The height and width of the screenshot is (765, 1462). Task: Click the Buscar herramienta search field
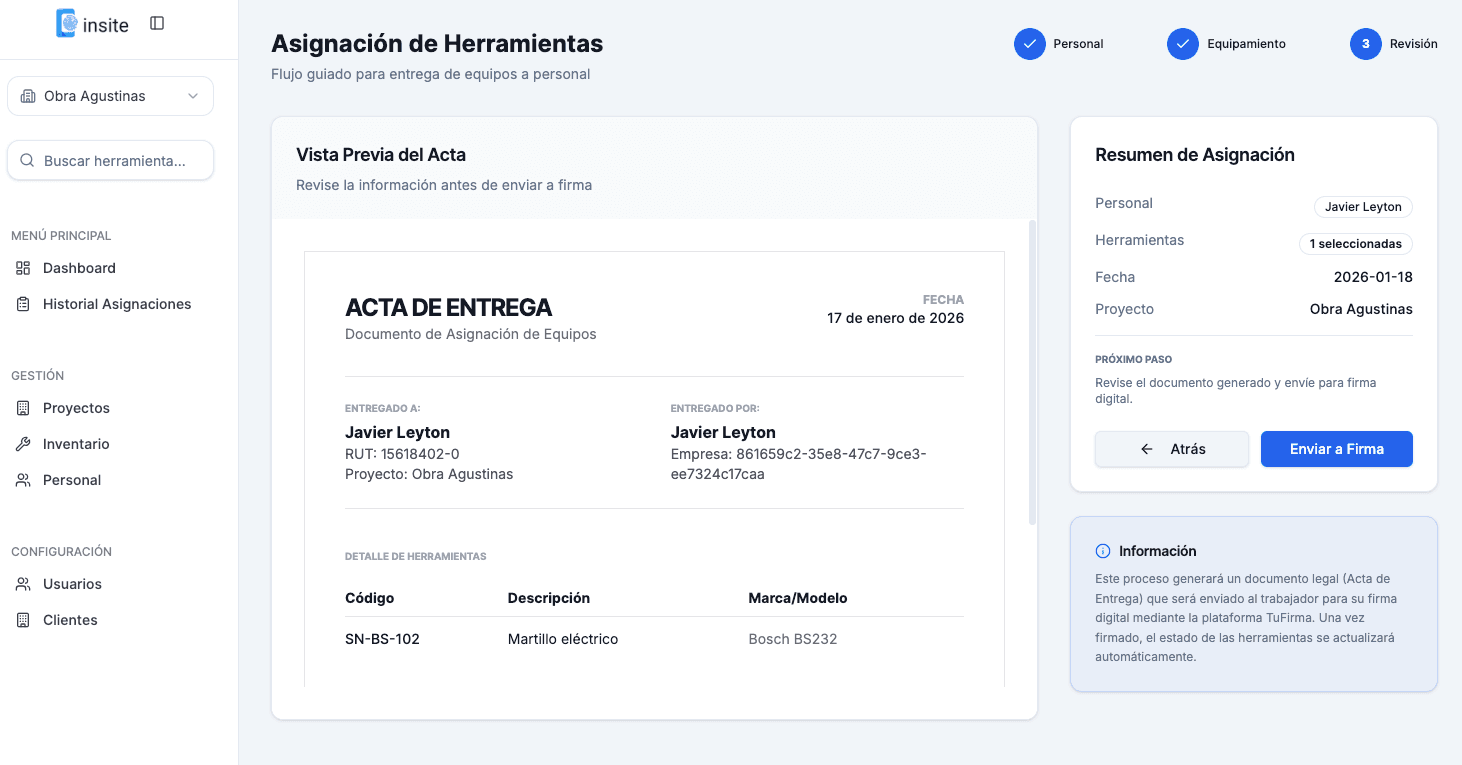coord(110,160)
